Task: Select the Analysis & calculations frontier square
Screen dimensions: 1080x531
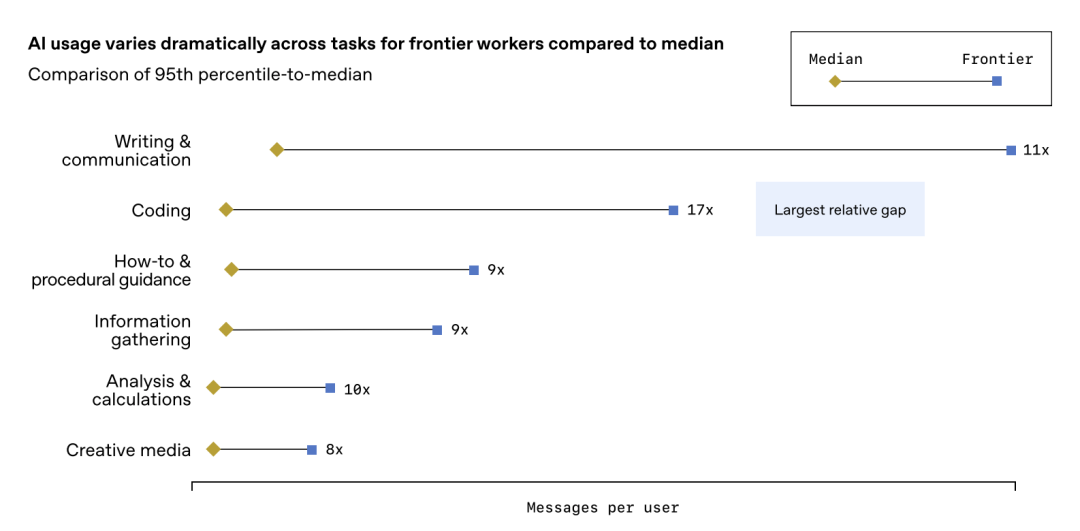Action: [x=330, y=388]
